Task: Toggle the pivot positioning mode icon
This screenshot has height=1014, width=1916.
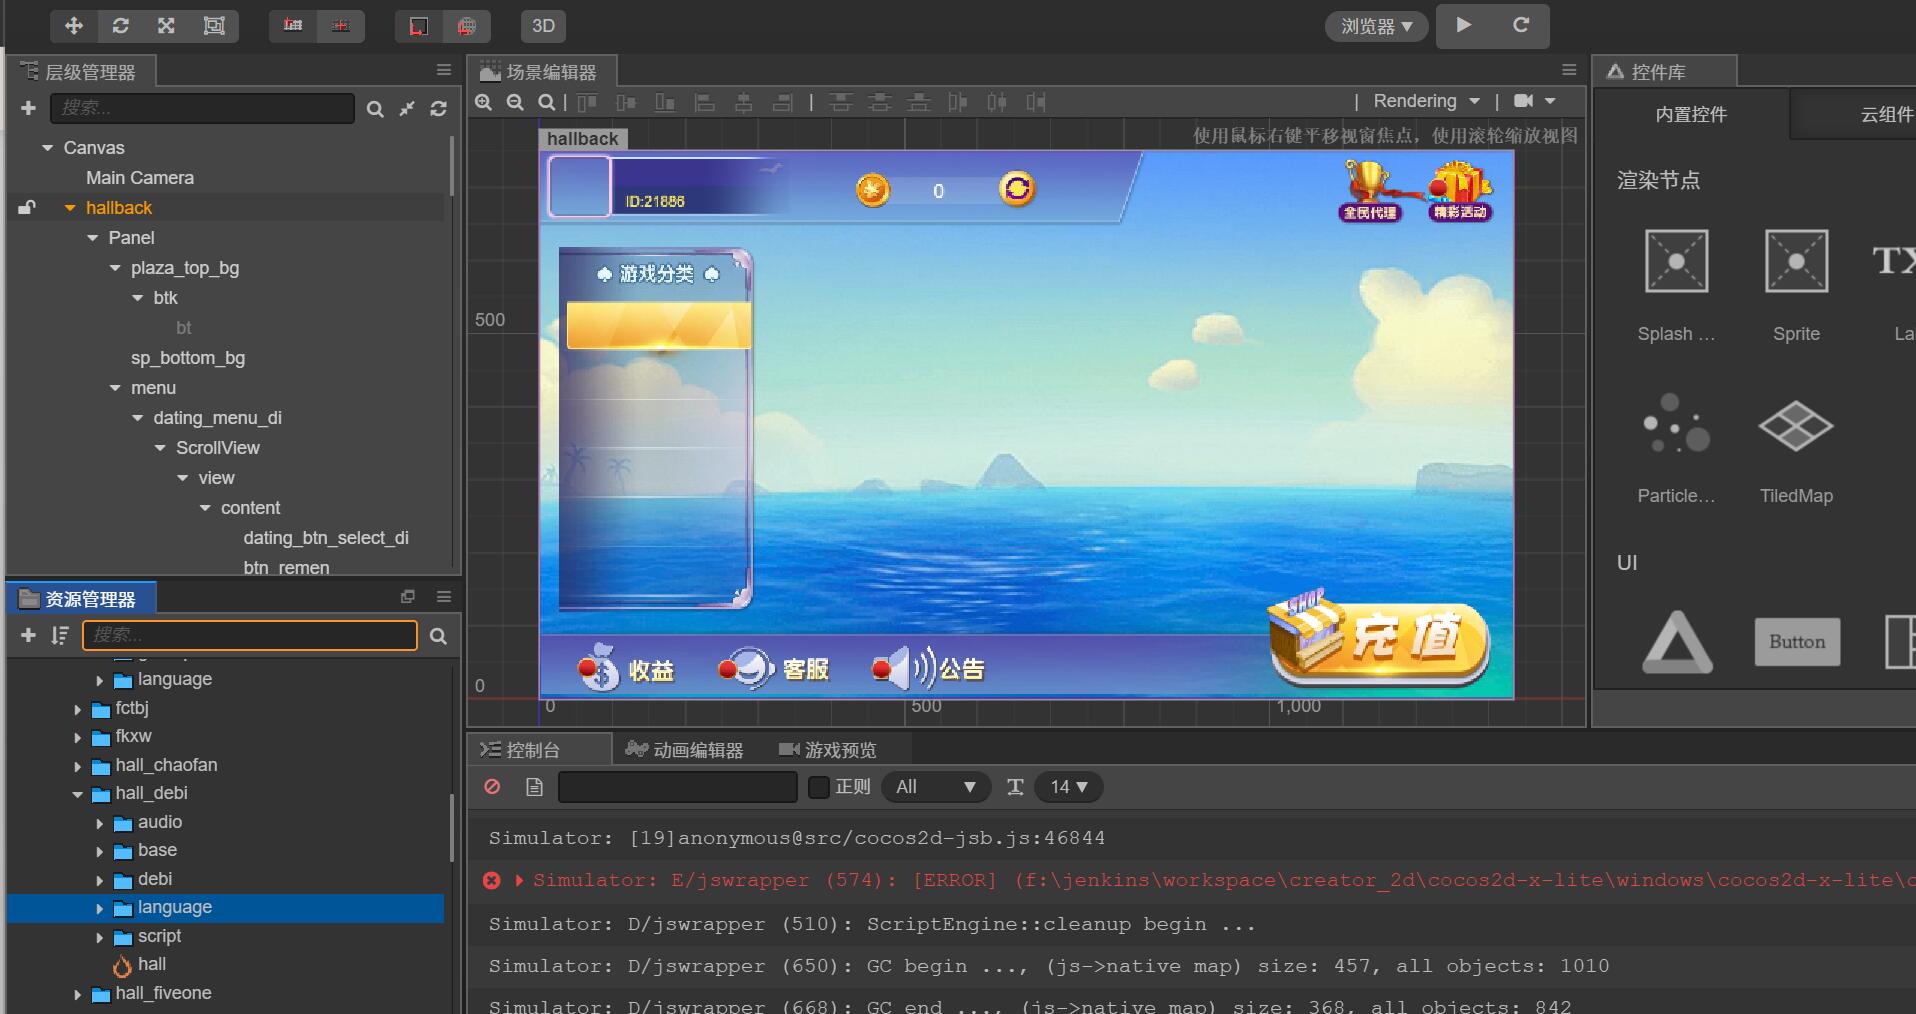Action: 292,26
